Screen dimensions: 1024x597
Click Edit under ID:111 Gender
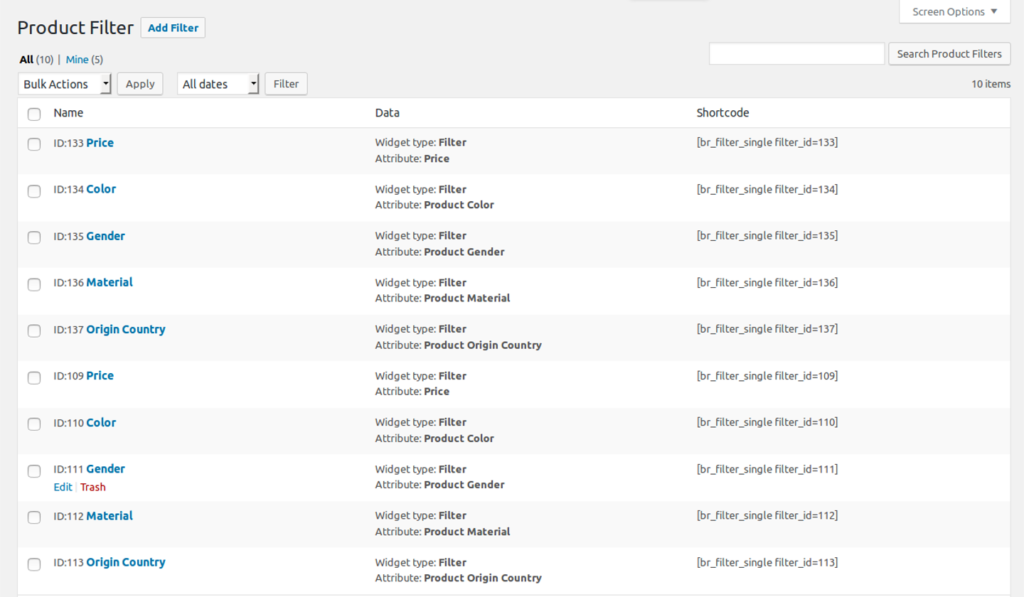coord(62,487)
